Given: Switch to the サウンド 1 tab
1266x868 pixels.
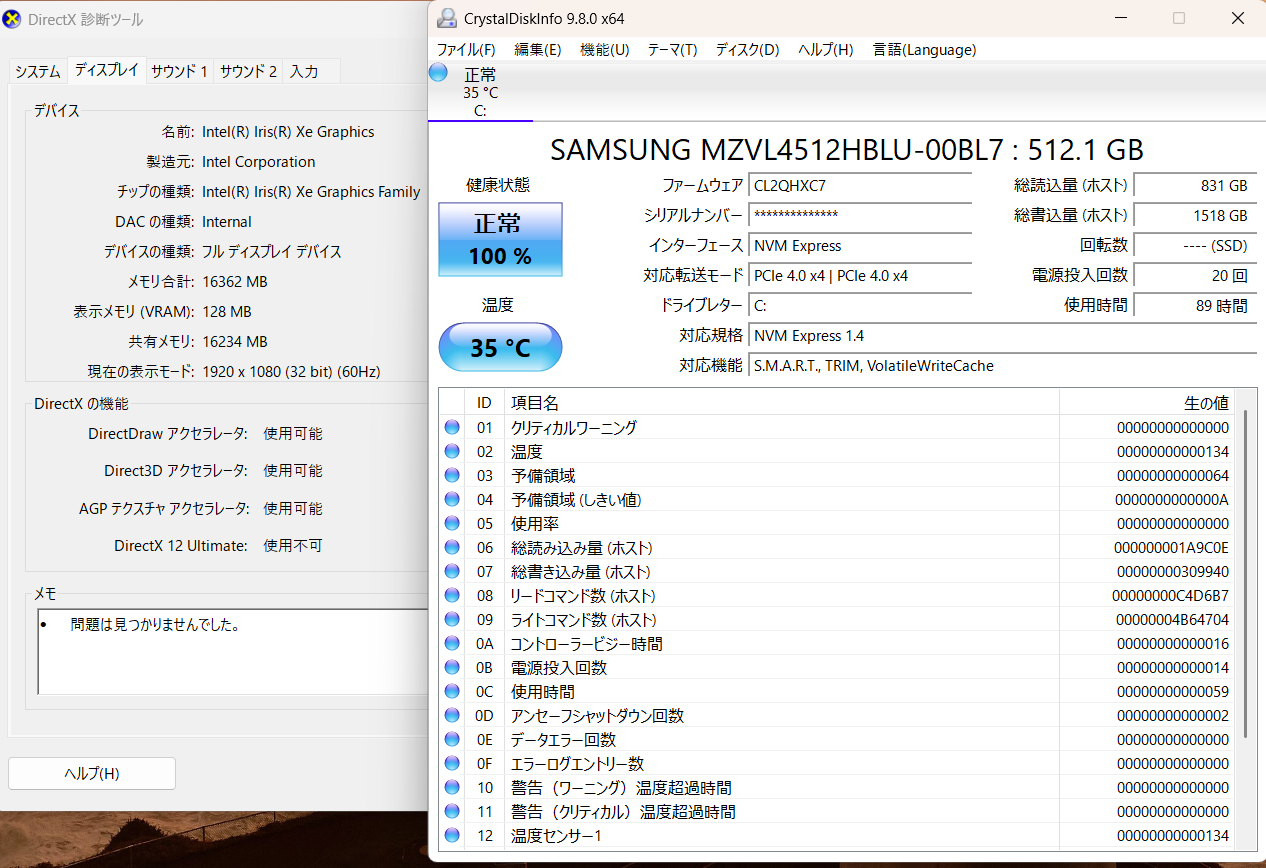Looking at the screenshot, I should [x=180, y=72].
